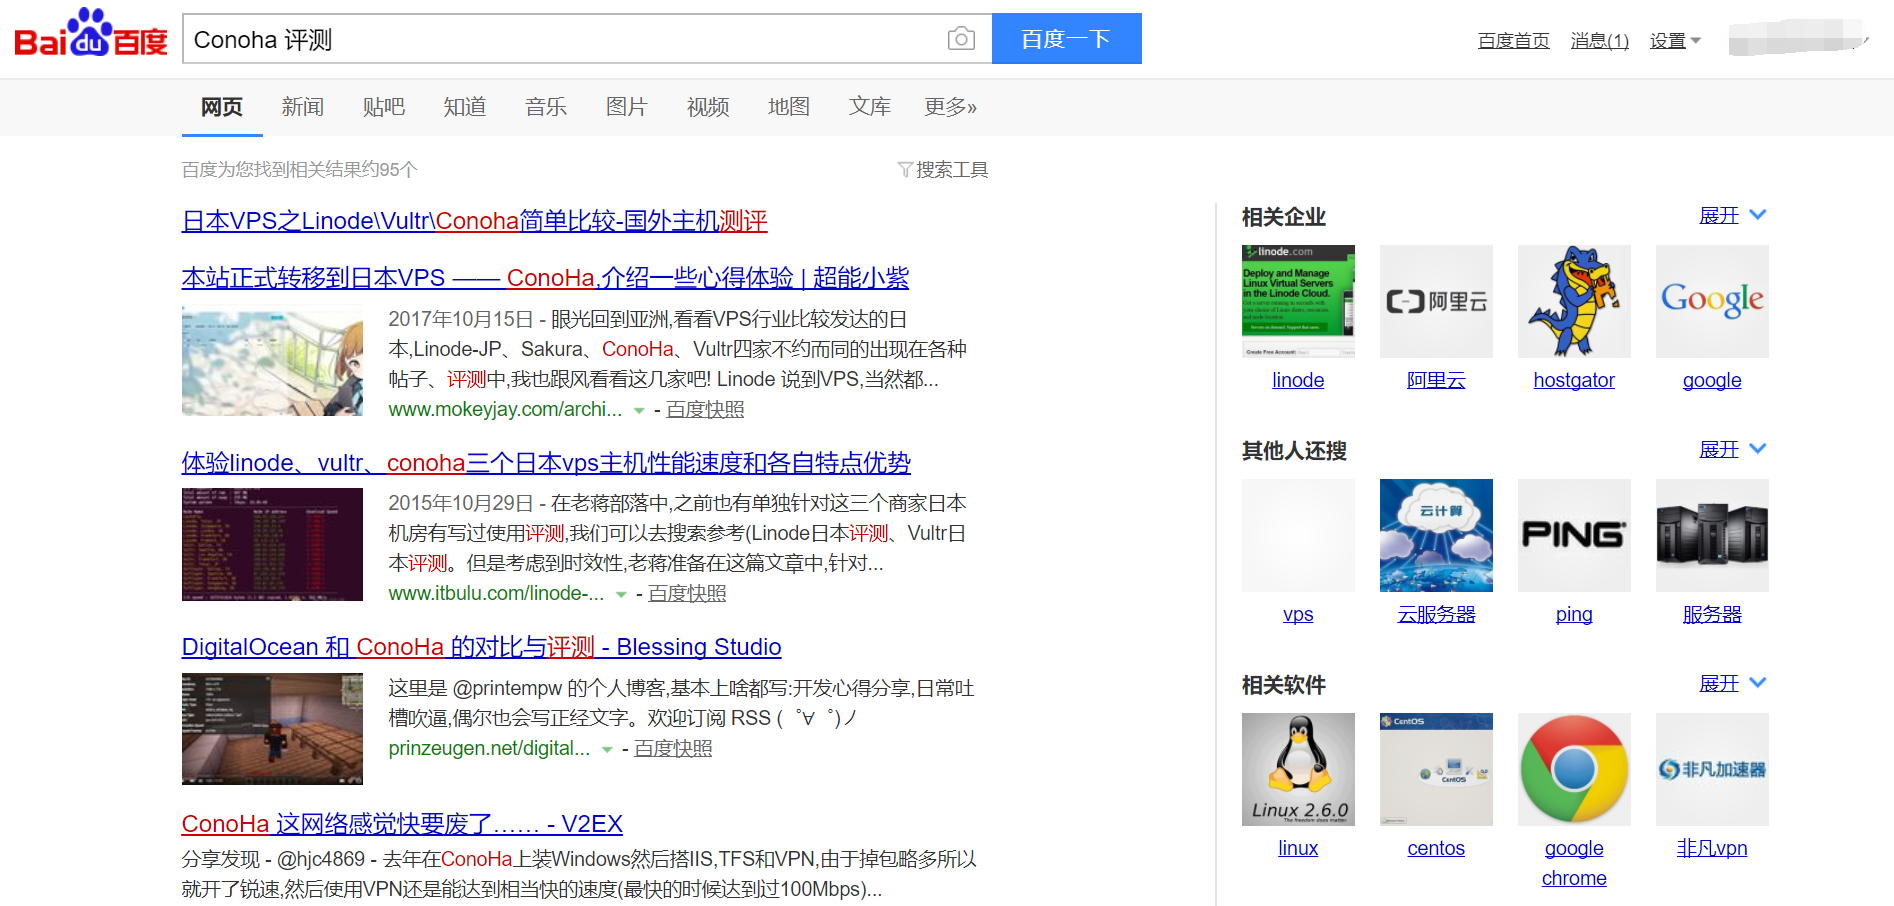Viewport: 1894px width, 906px height.
Task: Open the 消息(1) link
Action: pos(1600,41)
